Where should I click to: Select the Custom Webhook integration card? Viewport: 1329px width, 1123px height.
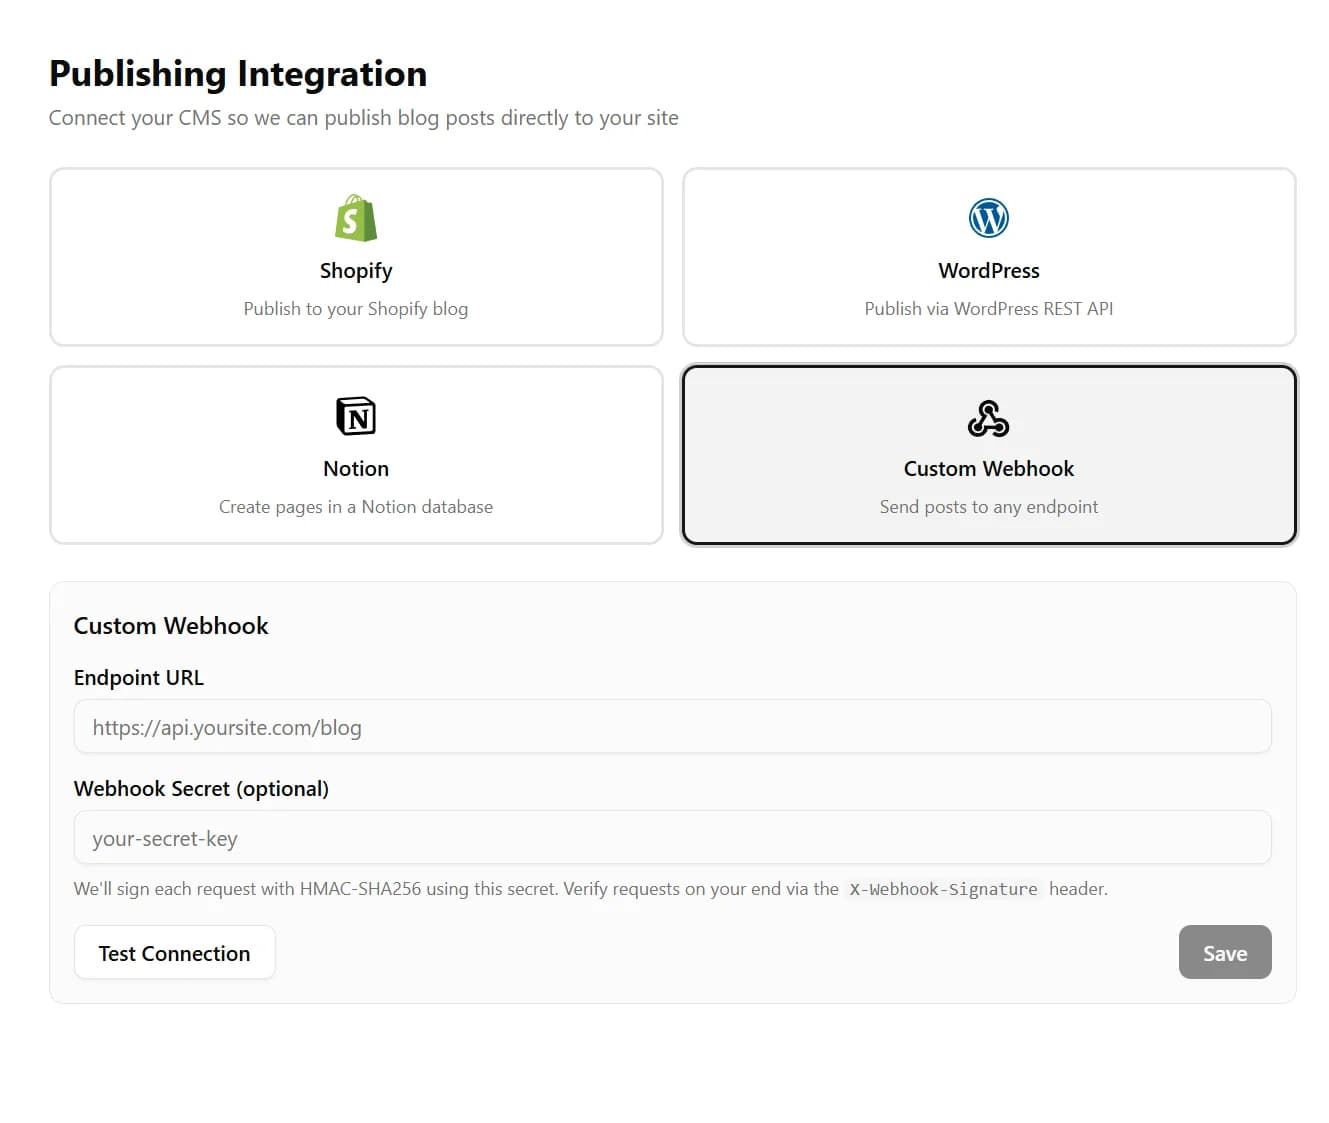coord(988,454)
